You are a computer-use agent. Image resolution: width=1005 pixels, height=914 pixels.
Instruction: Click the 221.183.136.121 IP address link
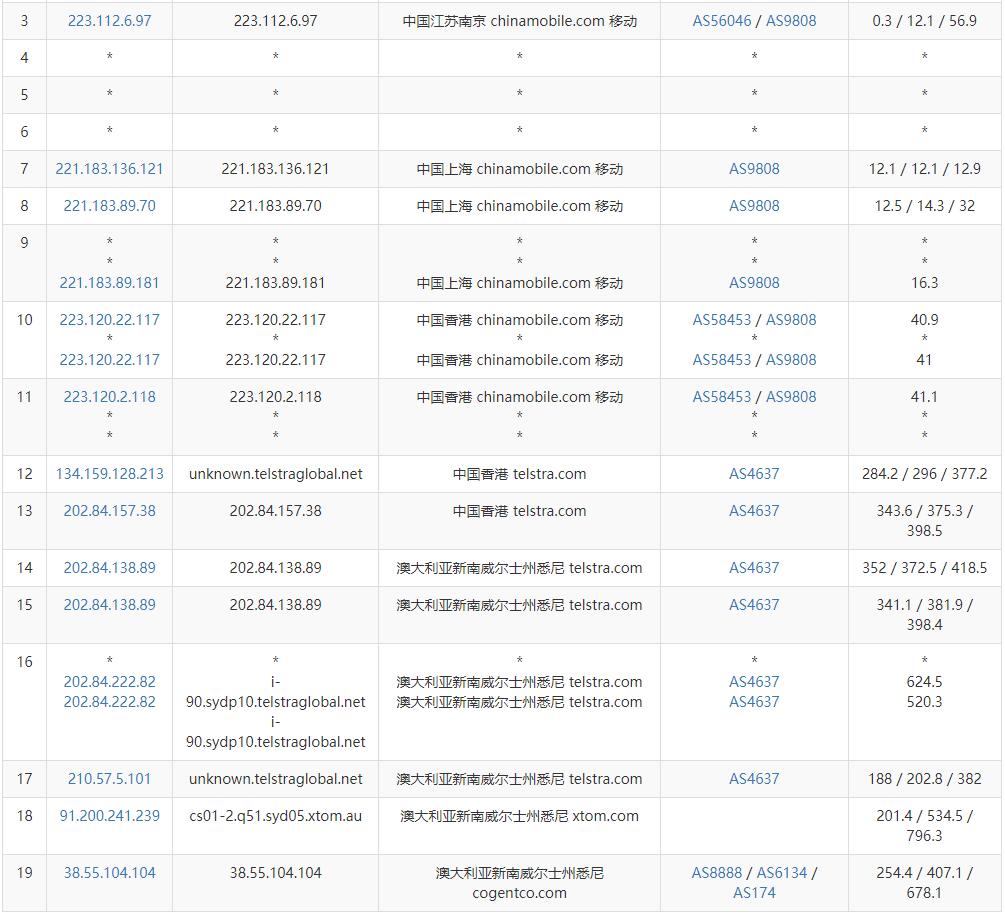pyautogui.click(x=110, y=169)
